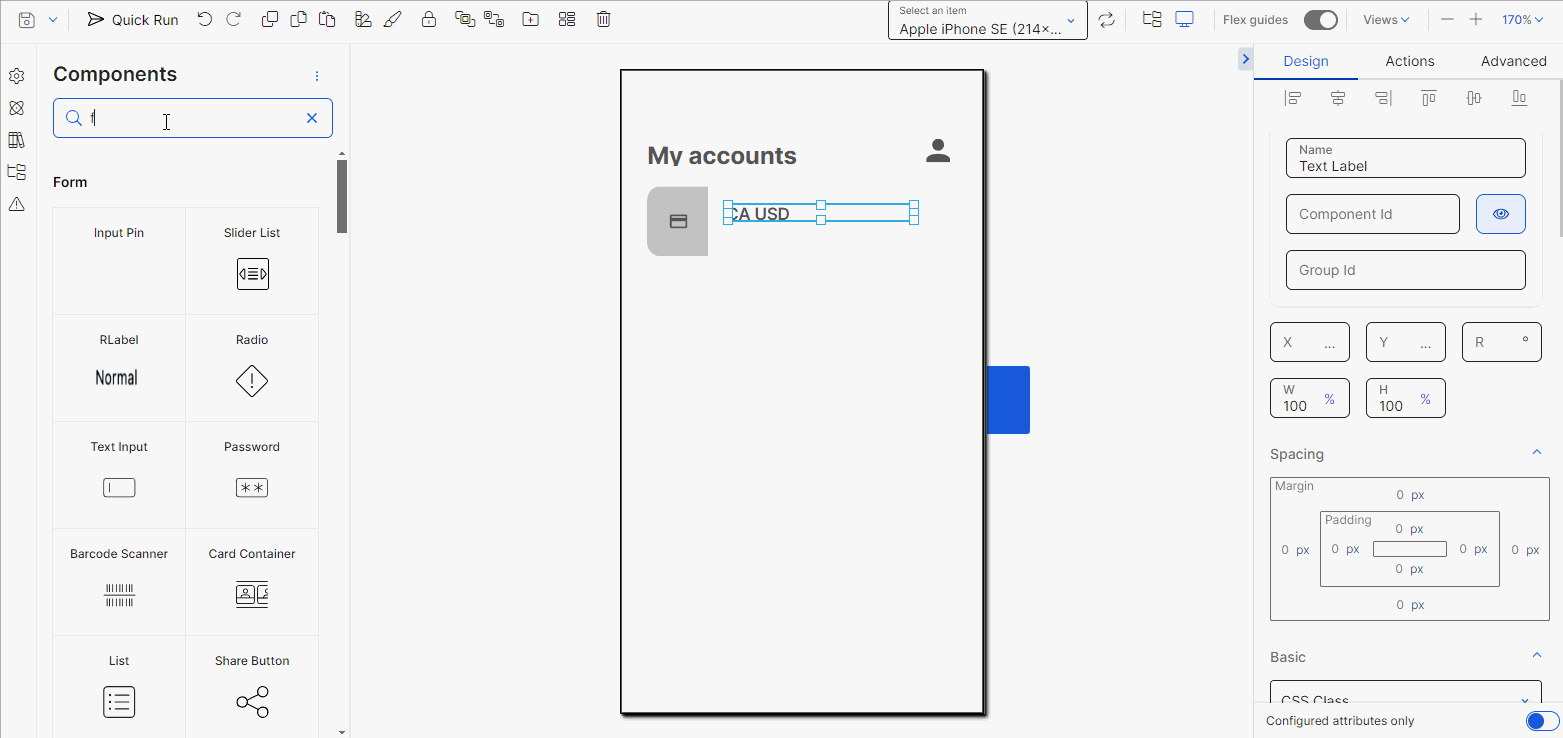This screenshot has height=738, width=1563.
Task: Open the device selector dropdown 'Apple iPhone SE'
Action: [986, 20]
